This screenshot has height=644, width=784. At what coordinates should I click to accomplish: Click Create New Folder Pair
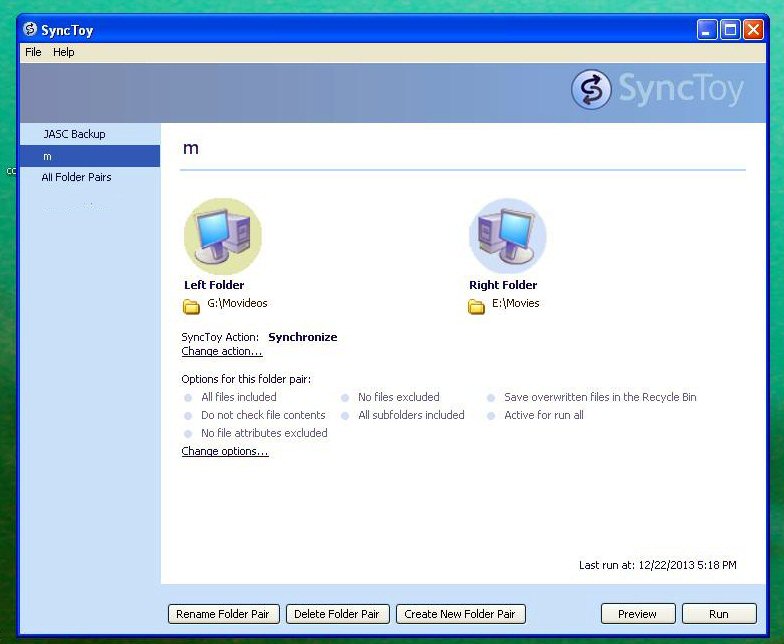tap(460, 614)
